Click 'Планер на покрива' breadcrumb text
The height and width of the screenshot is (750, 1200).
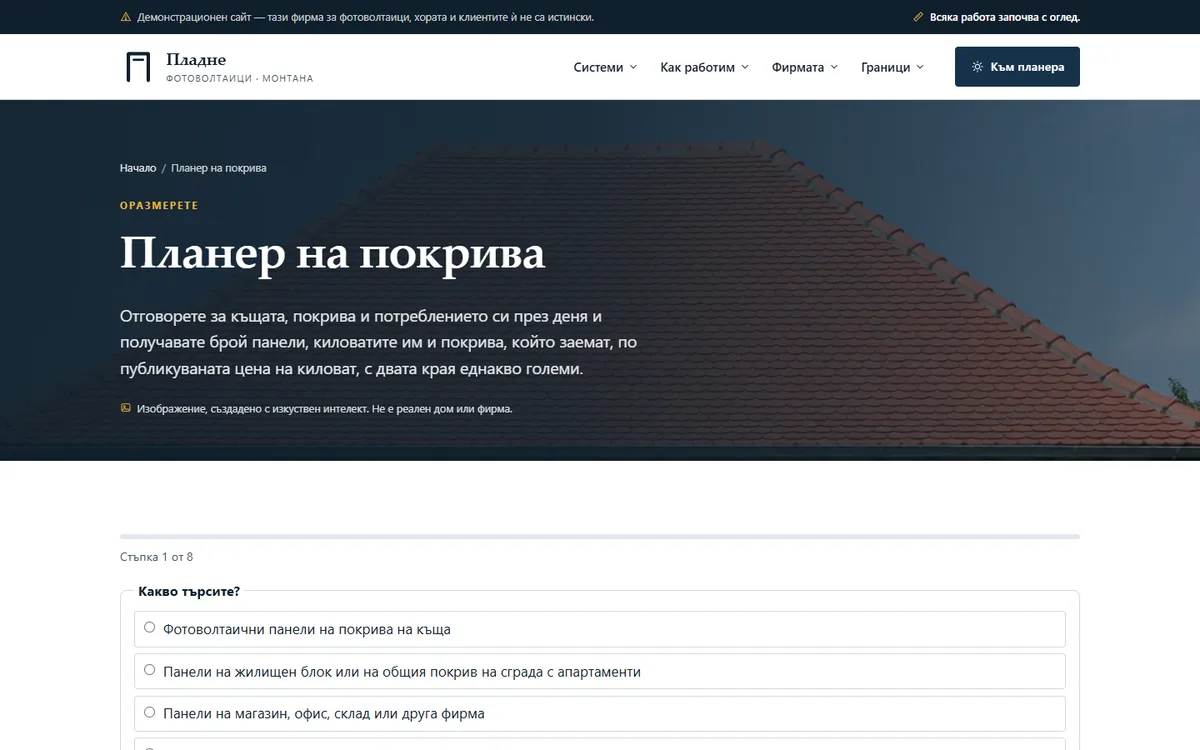(219, 168)
